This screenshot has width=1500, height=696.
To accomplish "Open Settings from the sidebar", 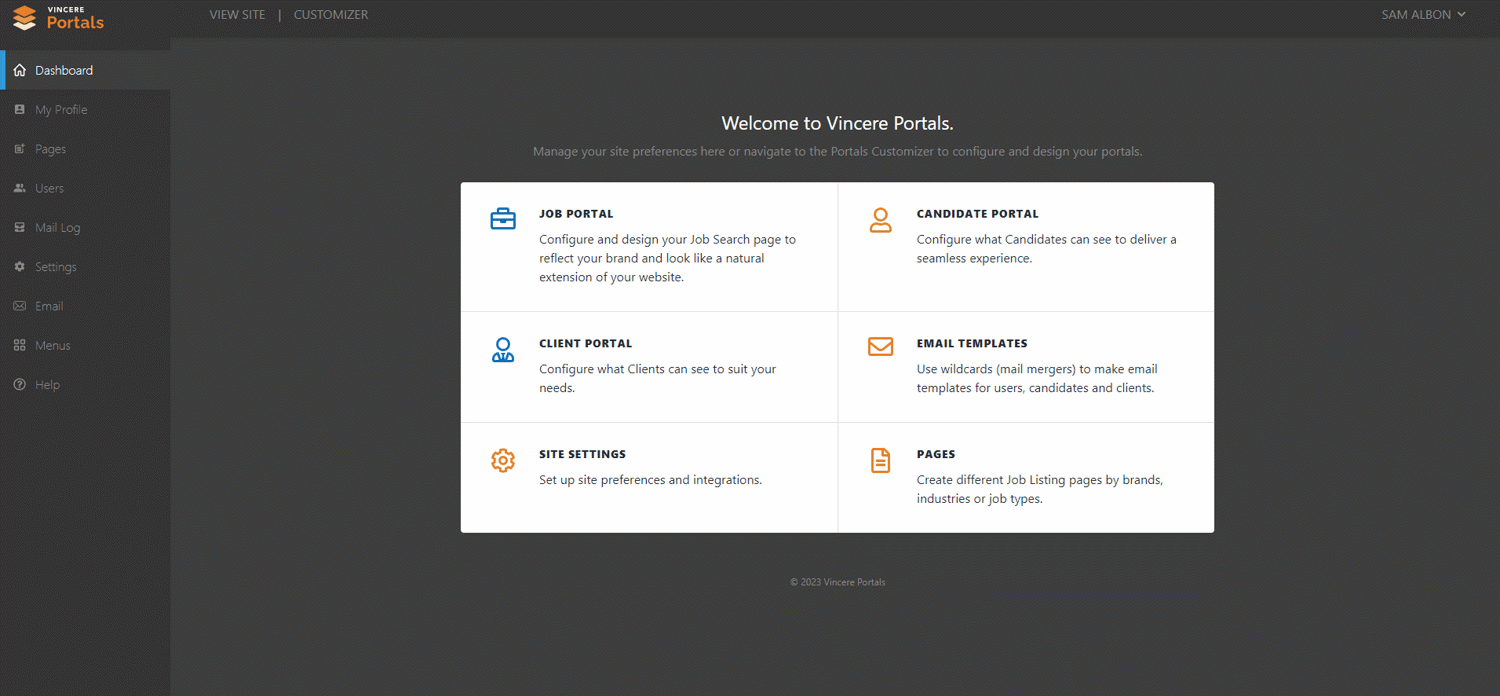I will click(85, 267).
